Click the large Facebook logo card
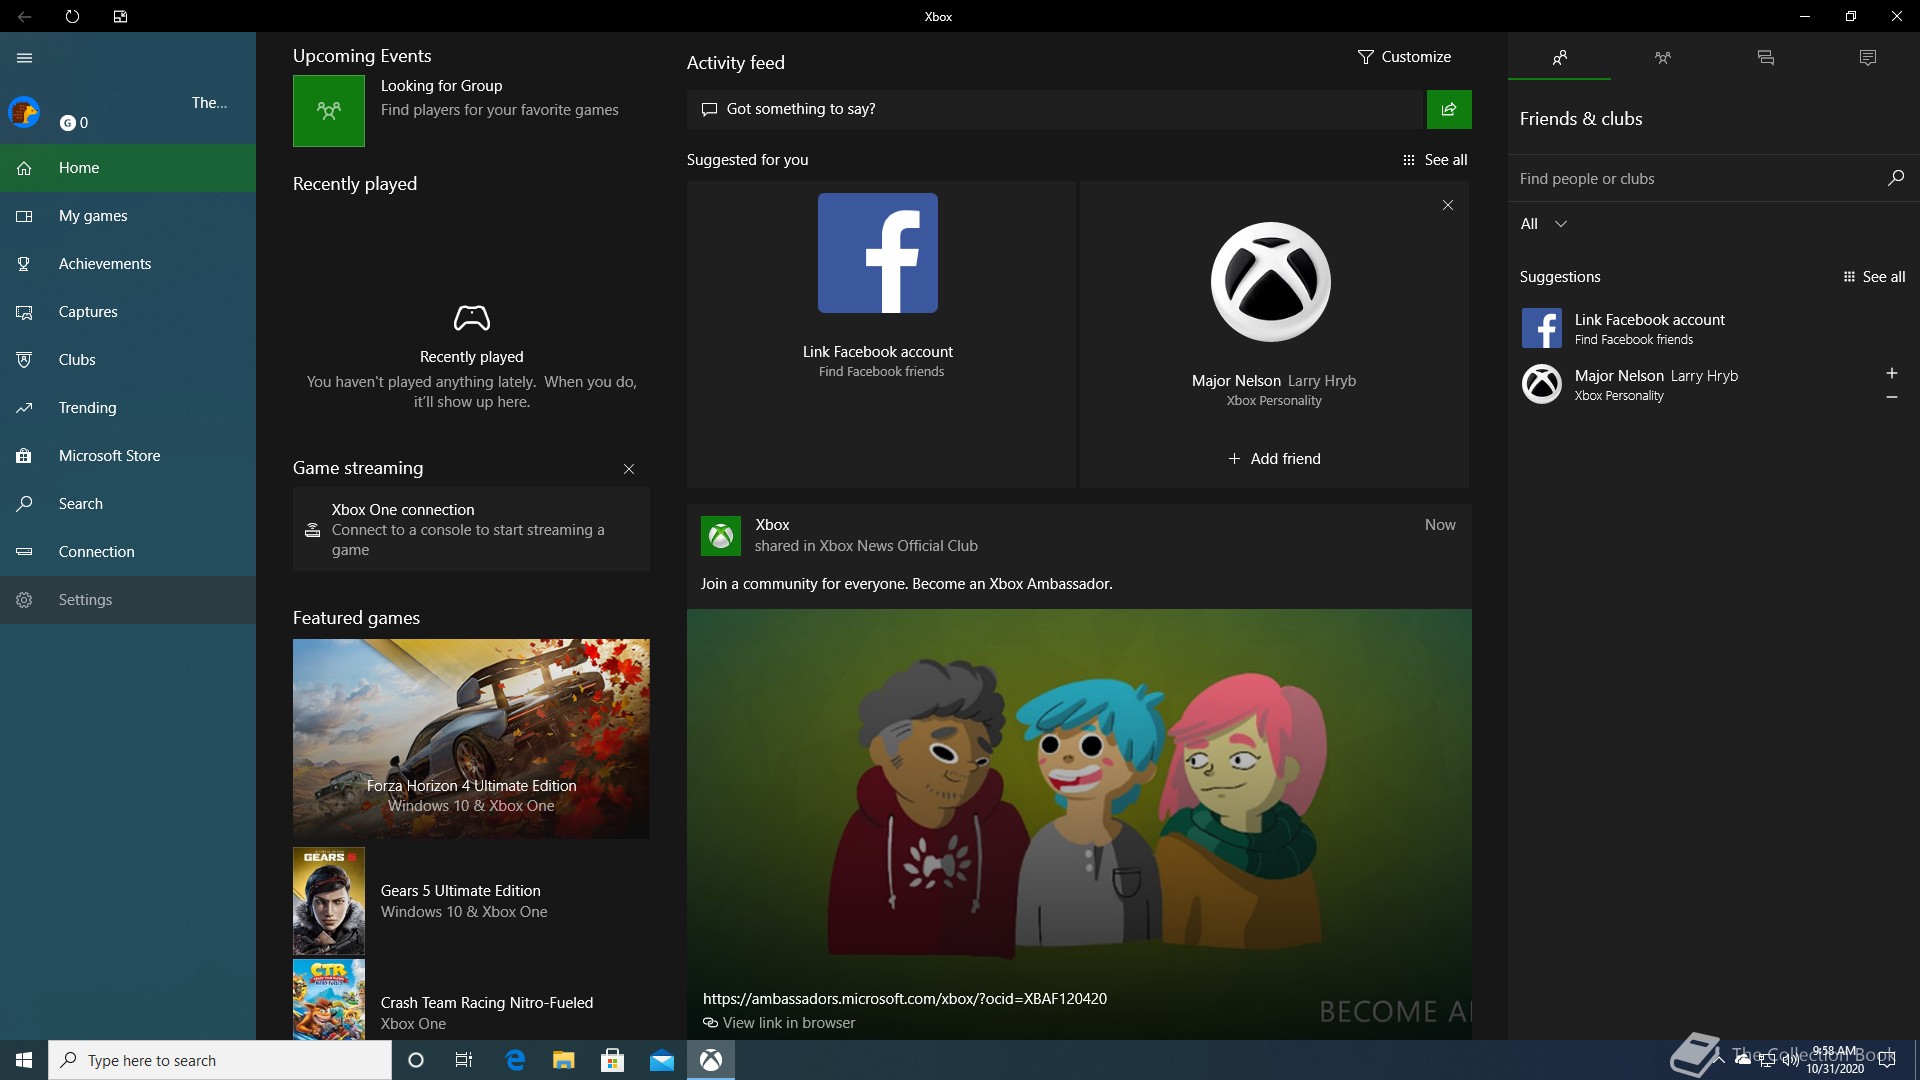The height and width of the screenshot is (1080, 1920). (878, 253)
